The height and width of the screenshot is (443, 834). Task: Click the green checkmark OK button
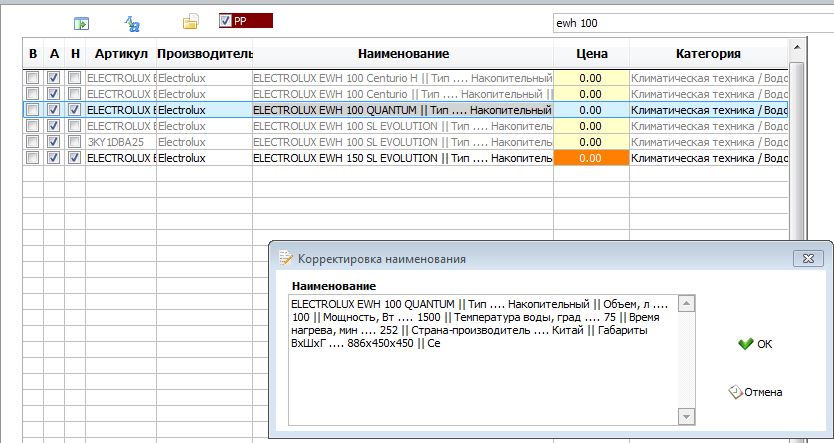click(755, 344)
